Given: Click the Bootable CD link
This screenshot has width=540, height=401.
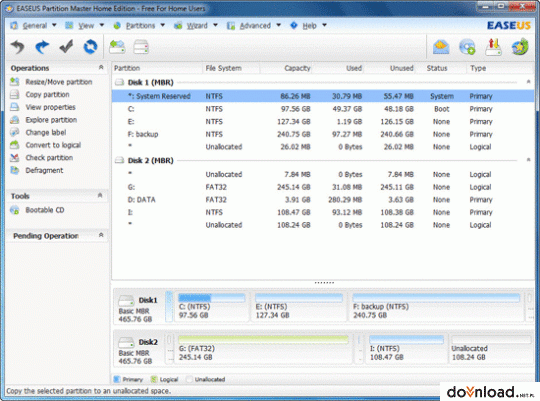Looking at the screenshot, I should click(x=45, y=210).
